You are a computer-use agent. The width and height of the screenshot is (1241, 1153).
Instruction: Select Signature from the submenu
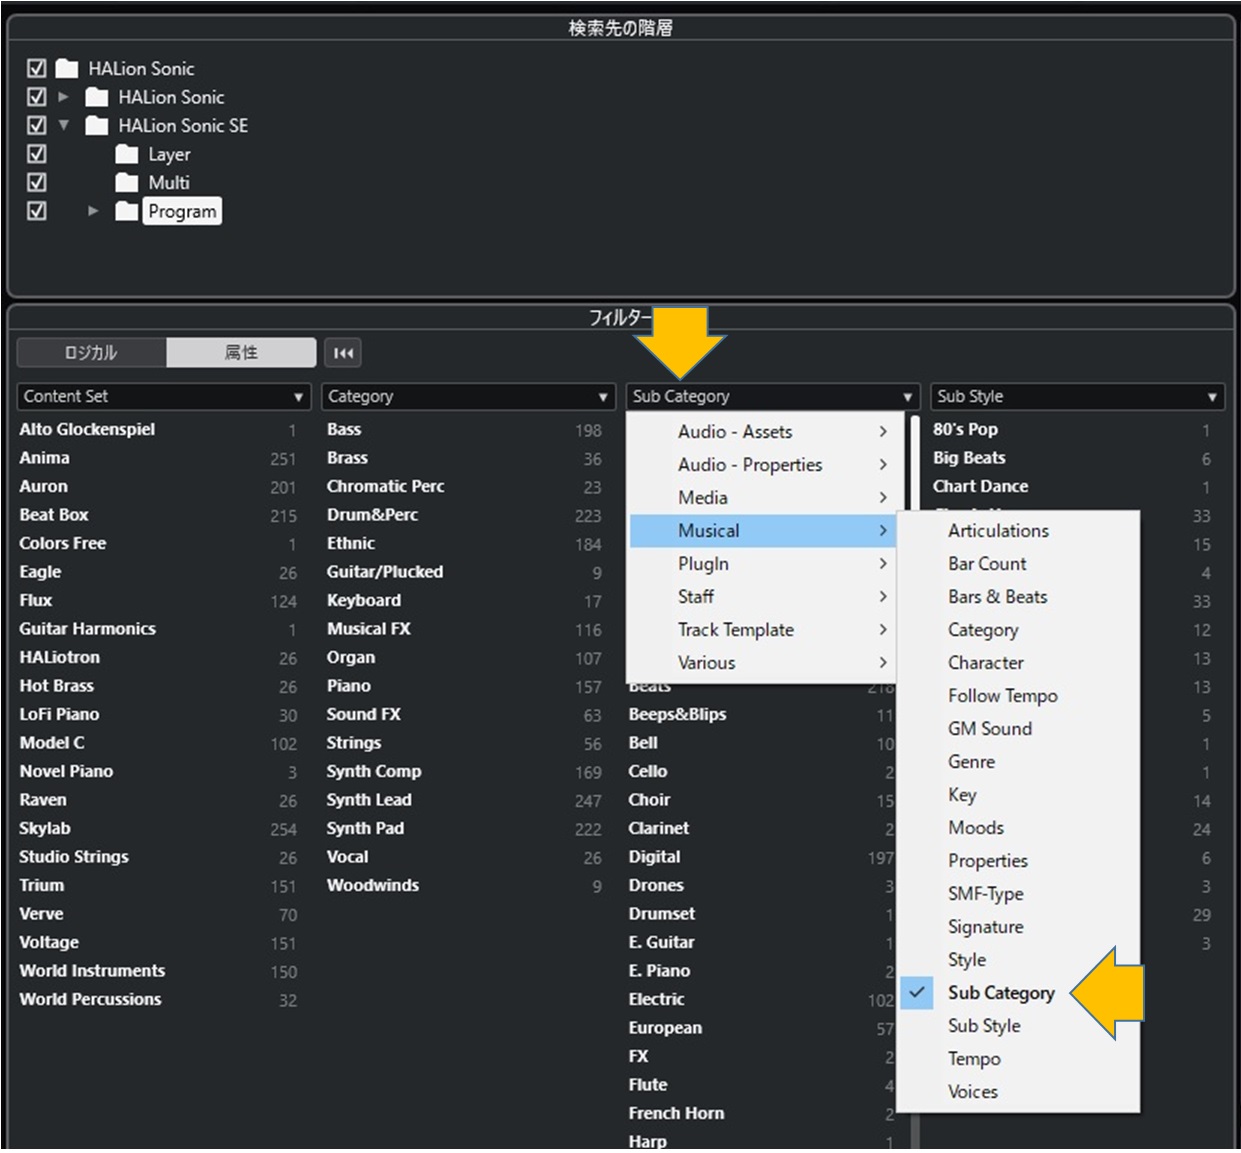point(1018,927)
